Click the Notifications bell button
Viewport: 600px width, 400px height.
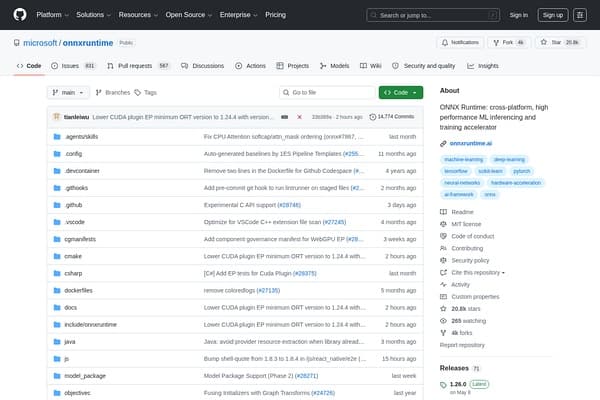[460, 42]
